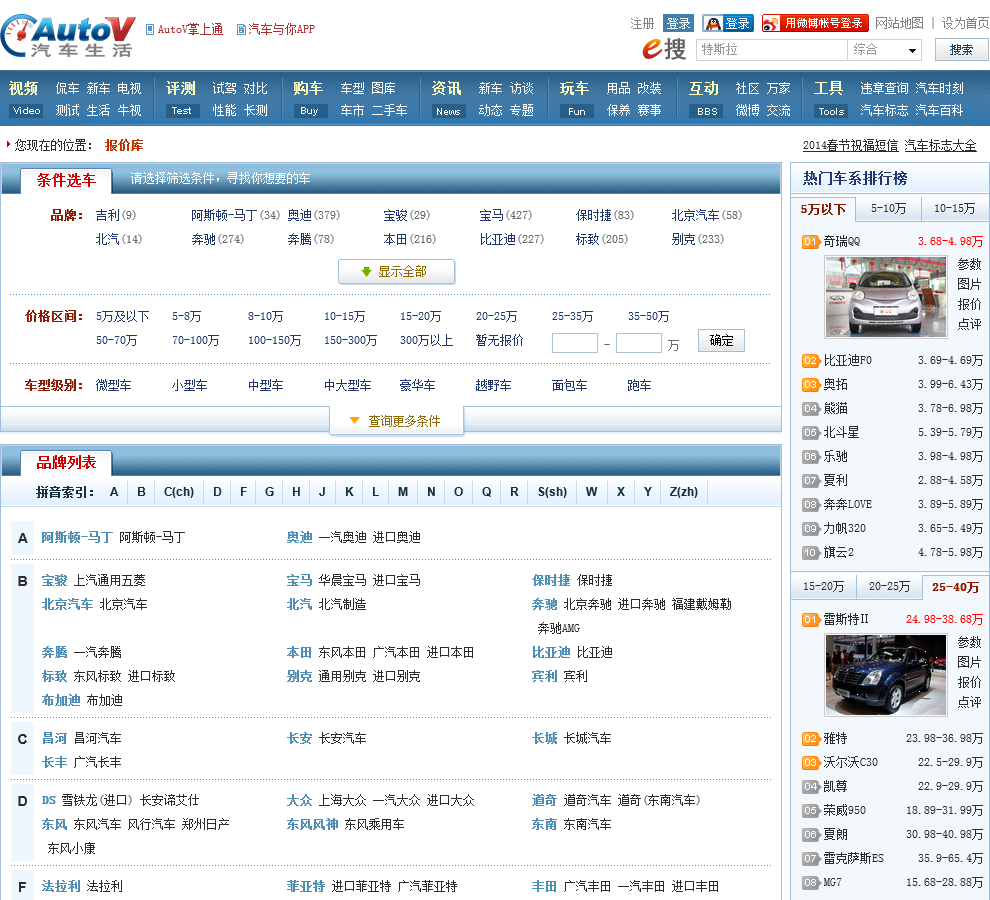
Task: Filter by price range 300万以上
Action: click(426, 340)
